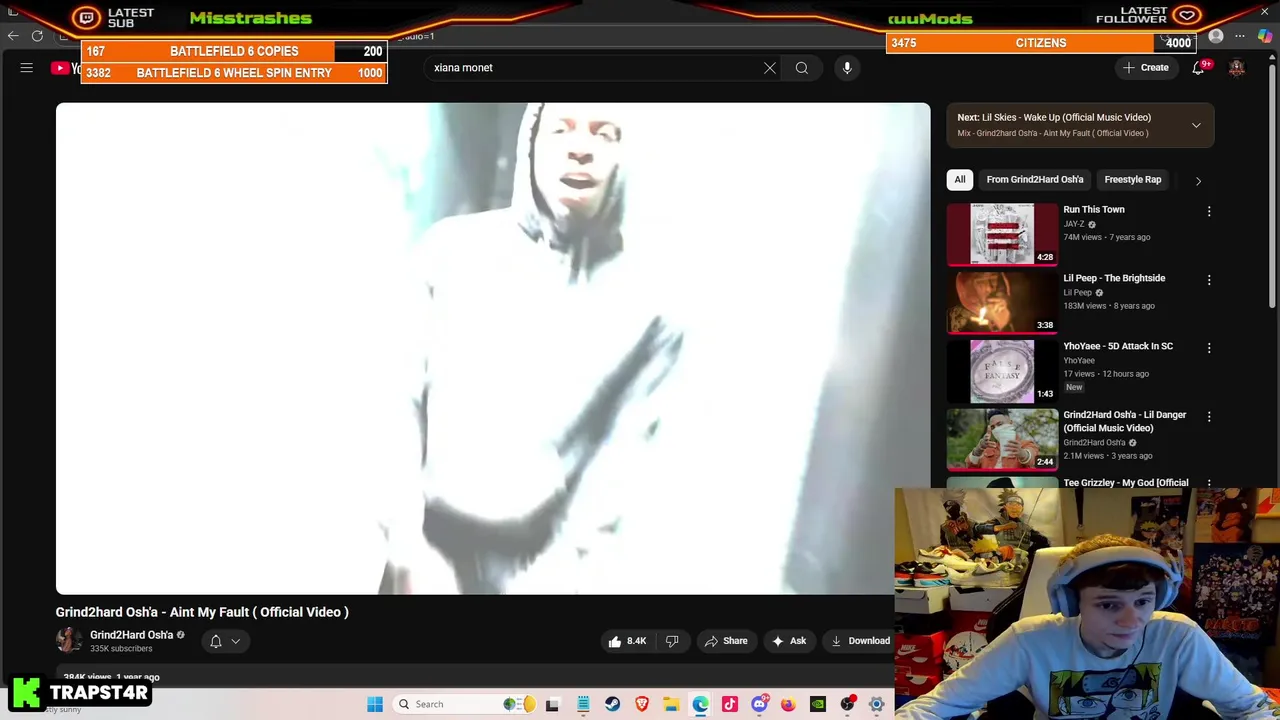Open TikTok from the taskbar
This screenshot has width=1280, height=720.
coord(730,704)
